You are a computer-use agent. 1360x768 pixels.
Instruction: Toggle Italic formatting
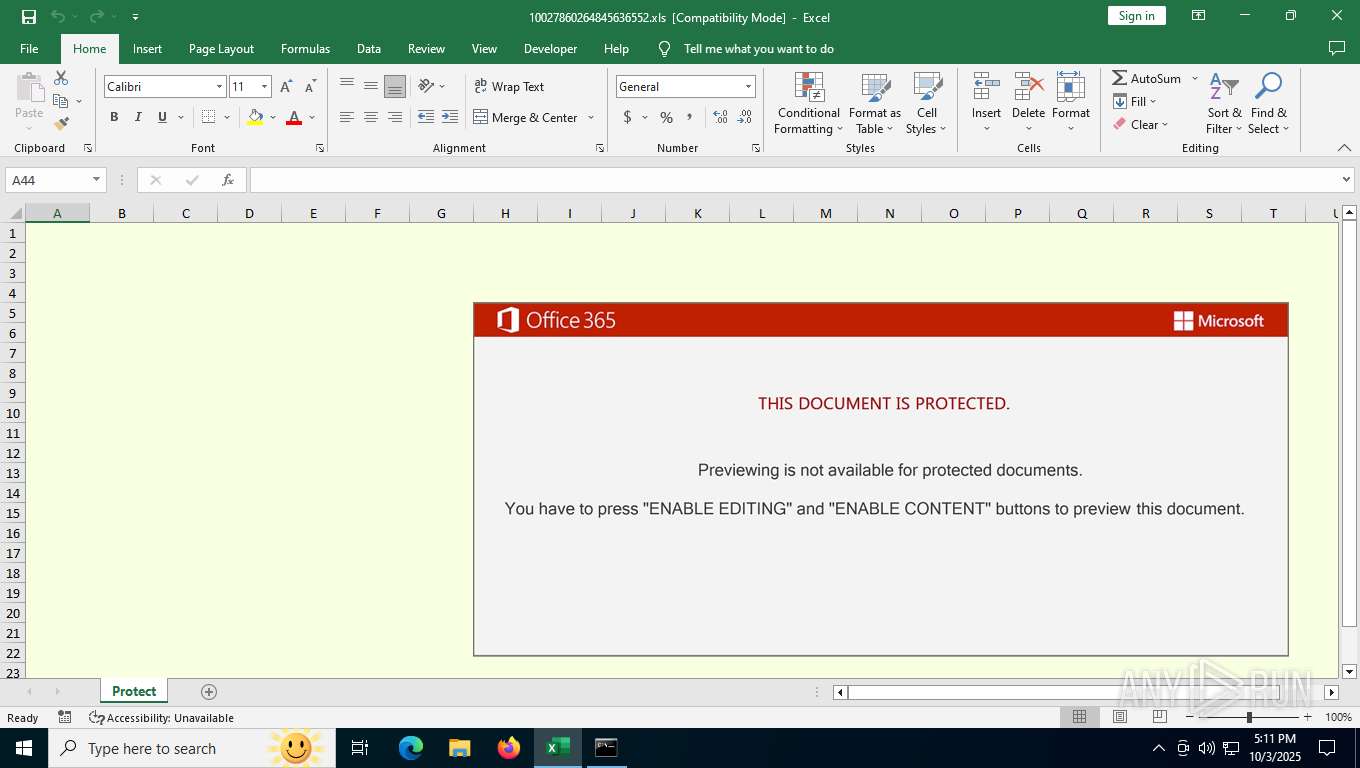[138, 117]
